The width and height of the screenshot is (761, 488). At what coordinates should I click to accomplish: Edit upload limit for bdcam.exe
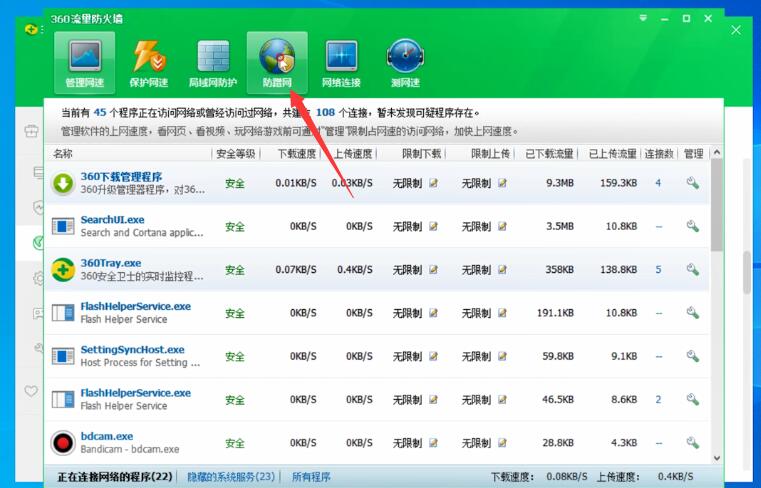coord(502,443)
